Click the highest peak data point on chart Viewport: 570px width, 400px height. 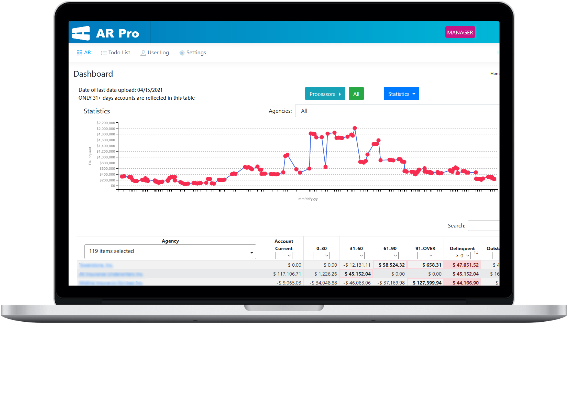[355, 128]
